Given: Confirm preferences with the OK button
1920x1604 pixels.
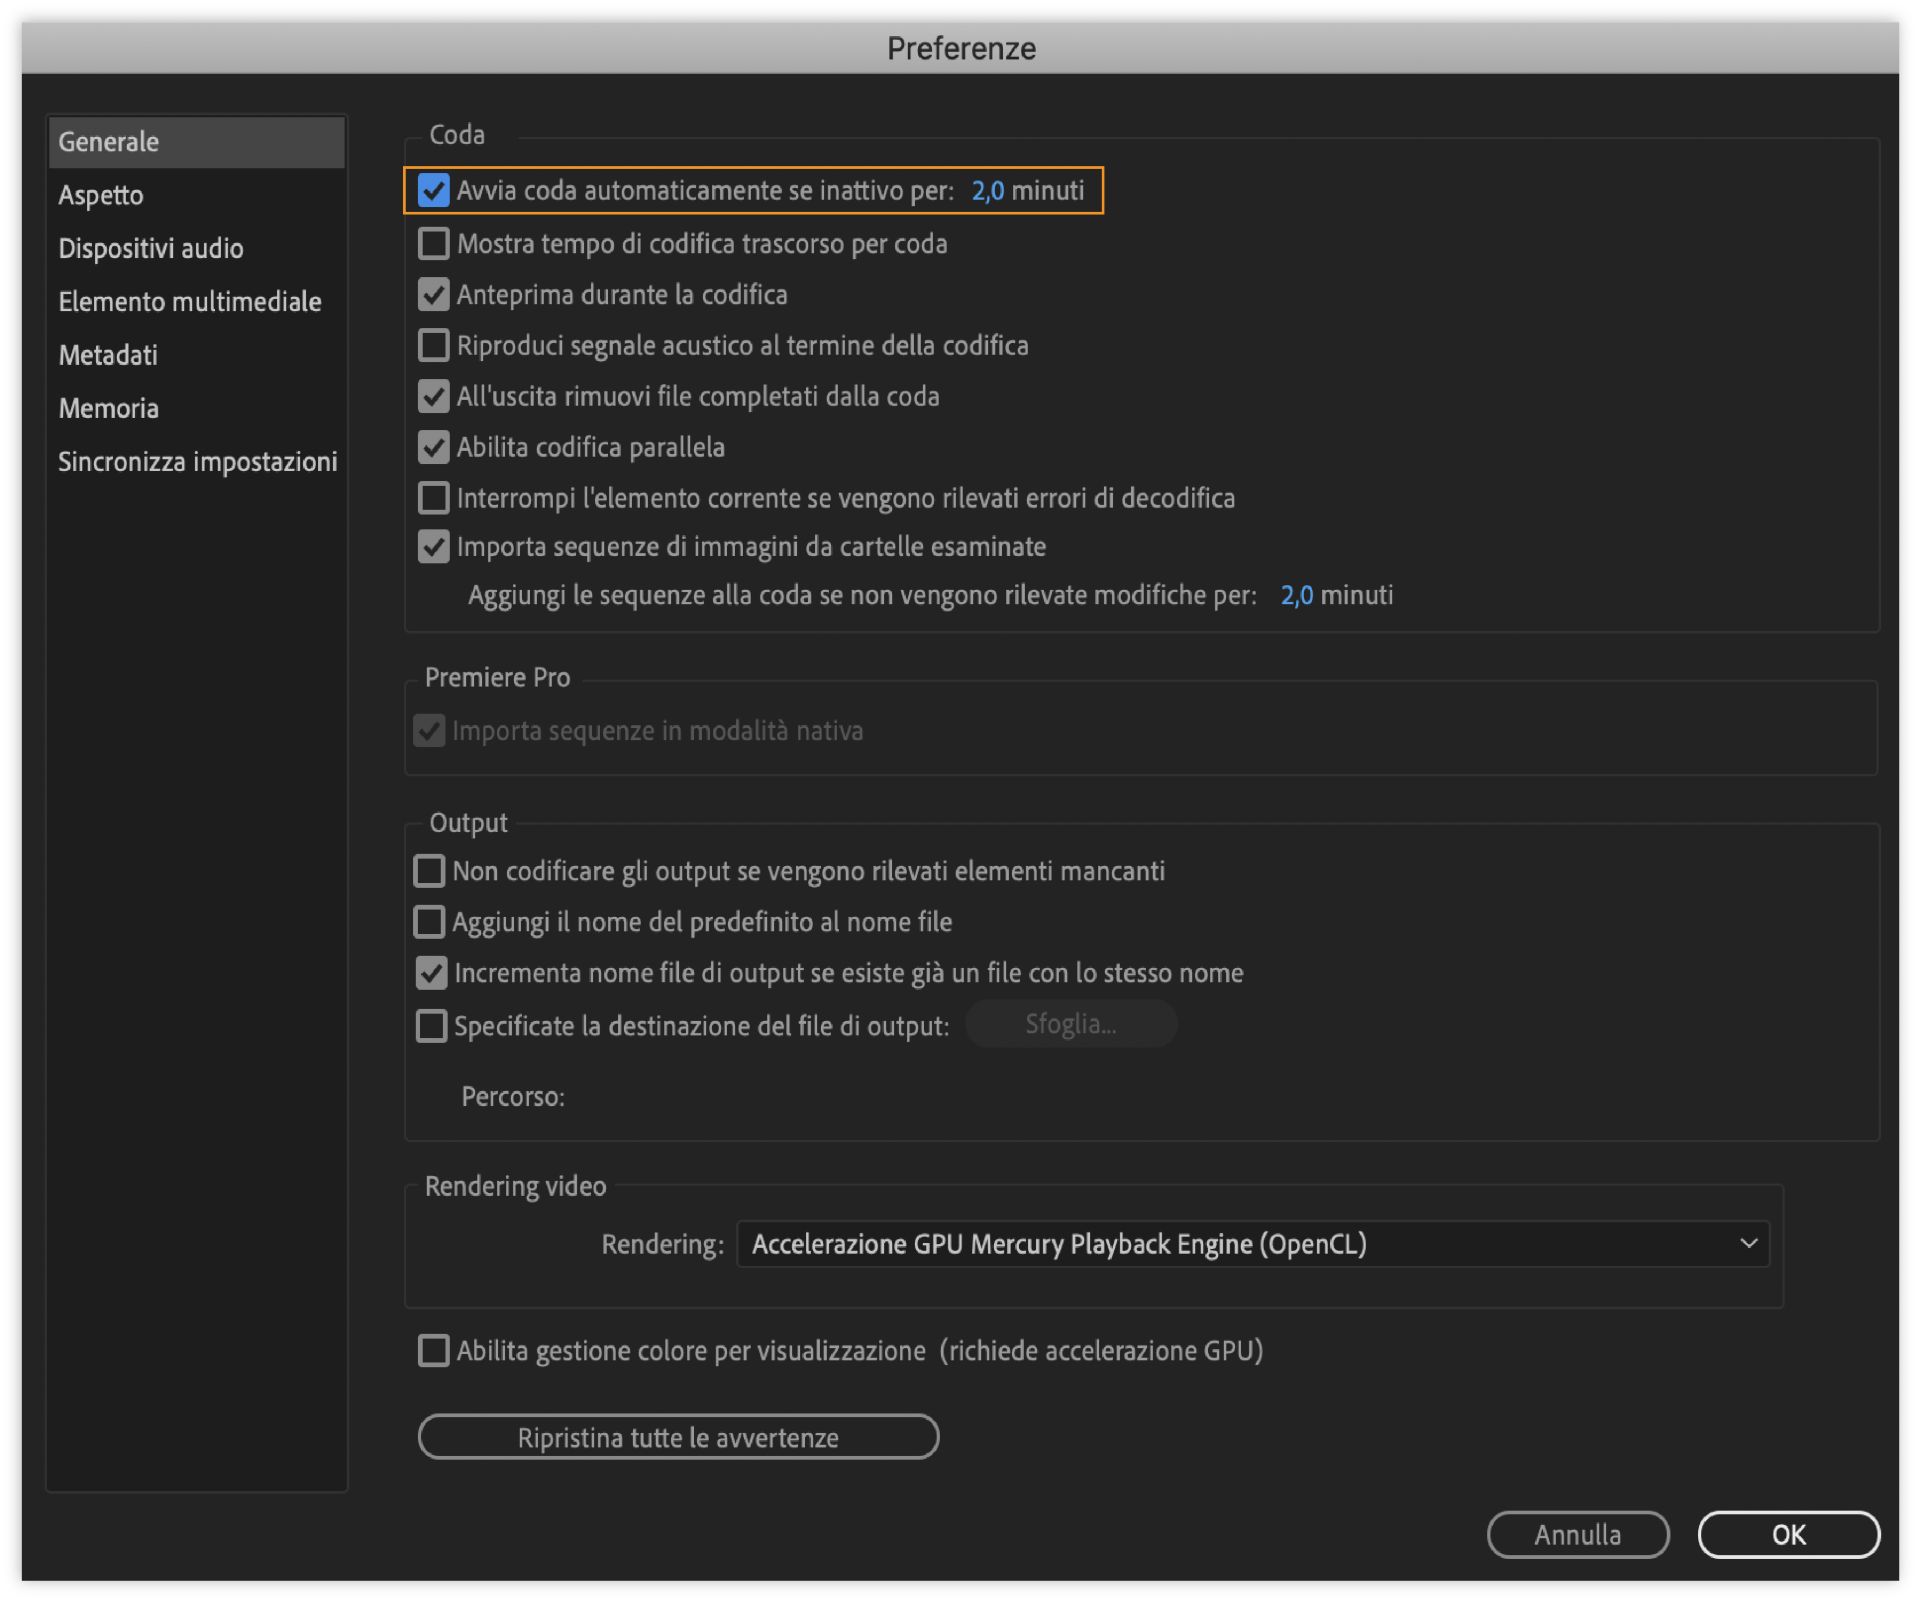Looking at the screenshot, I should pyautogui.click(x=1788, y=1535).
